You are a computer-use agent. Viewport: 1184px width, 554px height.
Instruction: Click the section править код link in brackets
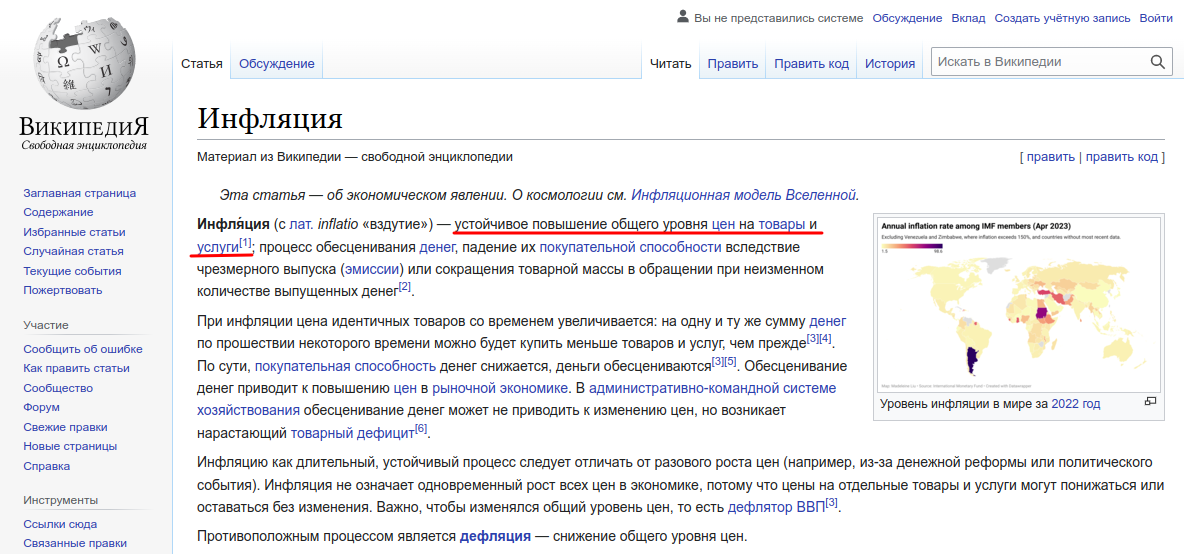(1121, 157)
